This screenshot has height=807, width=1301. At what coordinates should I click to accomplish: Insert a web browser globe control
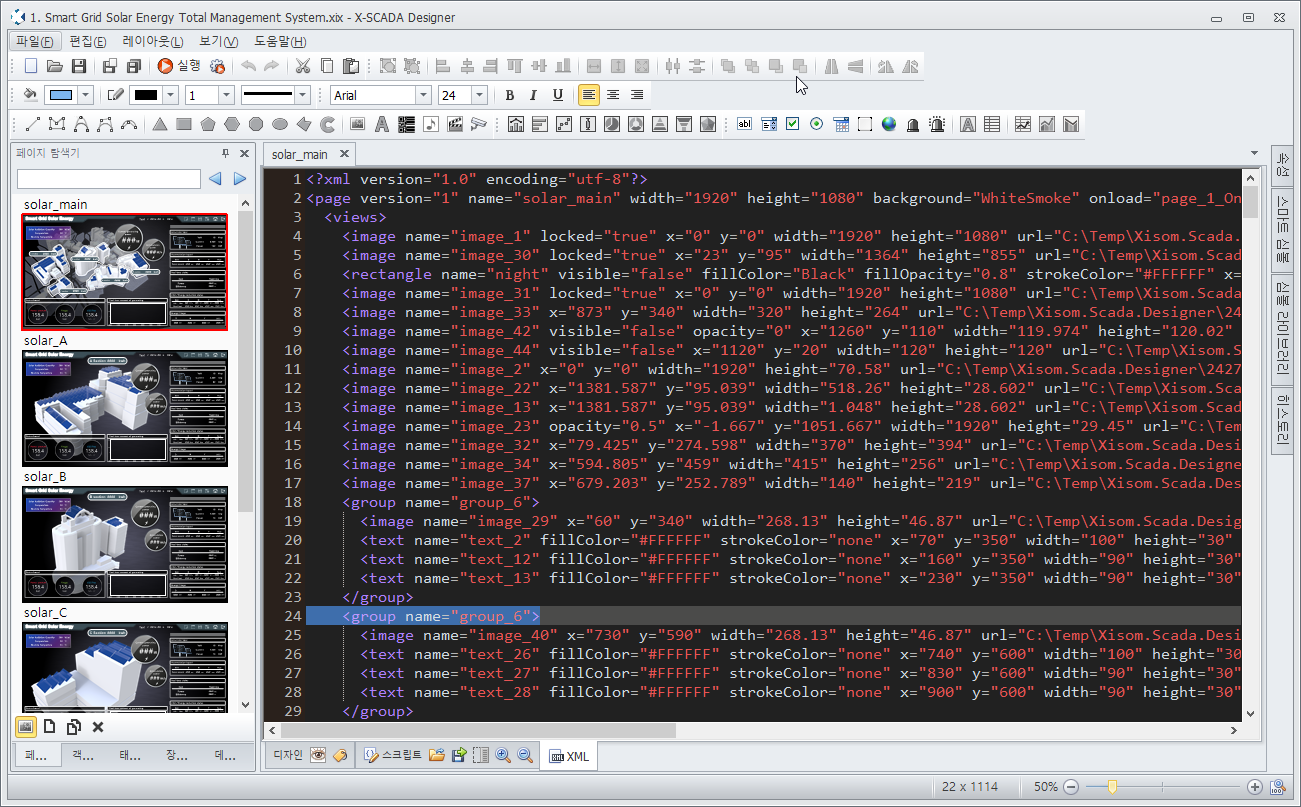889,124
